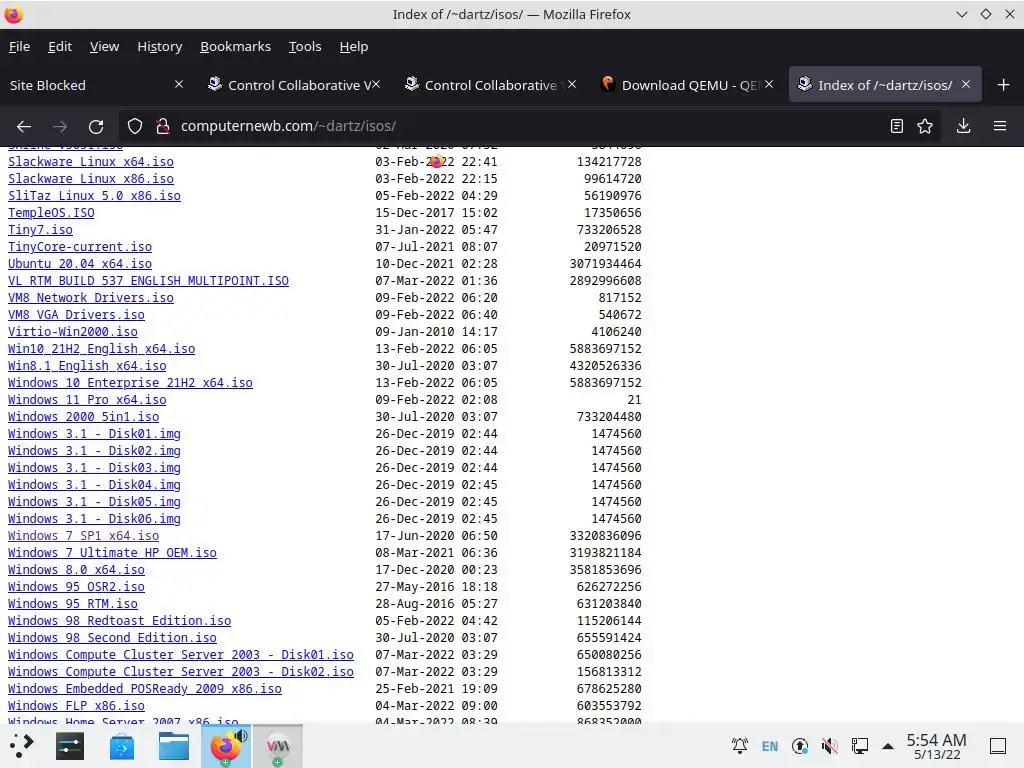Bookmark this page with the star
This screenshot has width=1024, height=768.
(925, 126)
